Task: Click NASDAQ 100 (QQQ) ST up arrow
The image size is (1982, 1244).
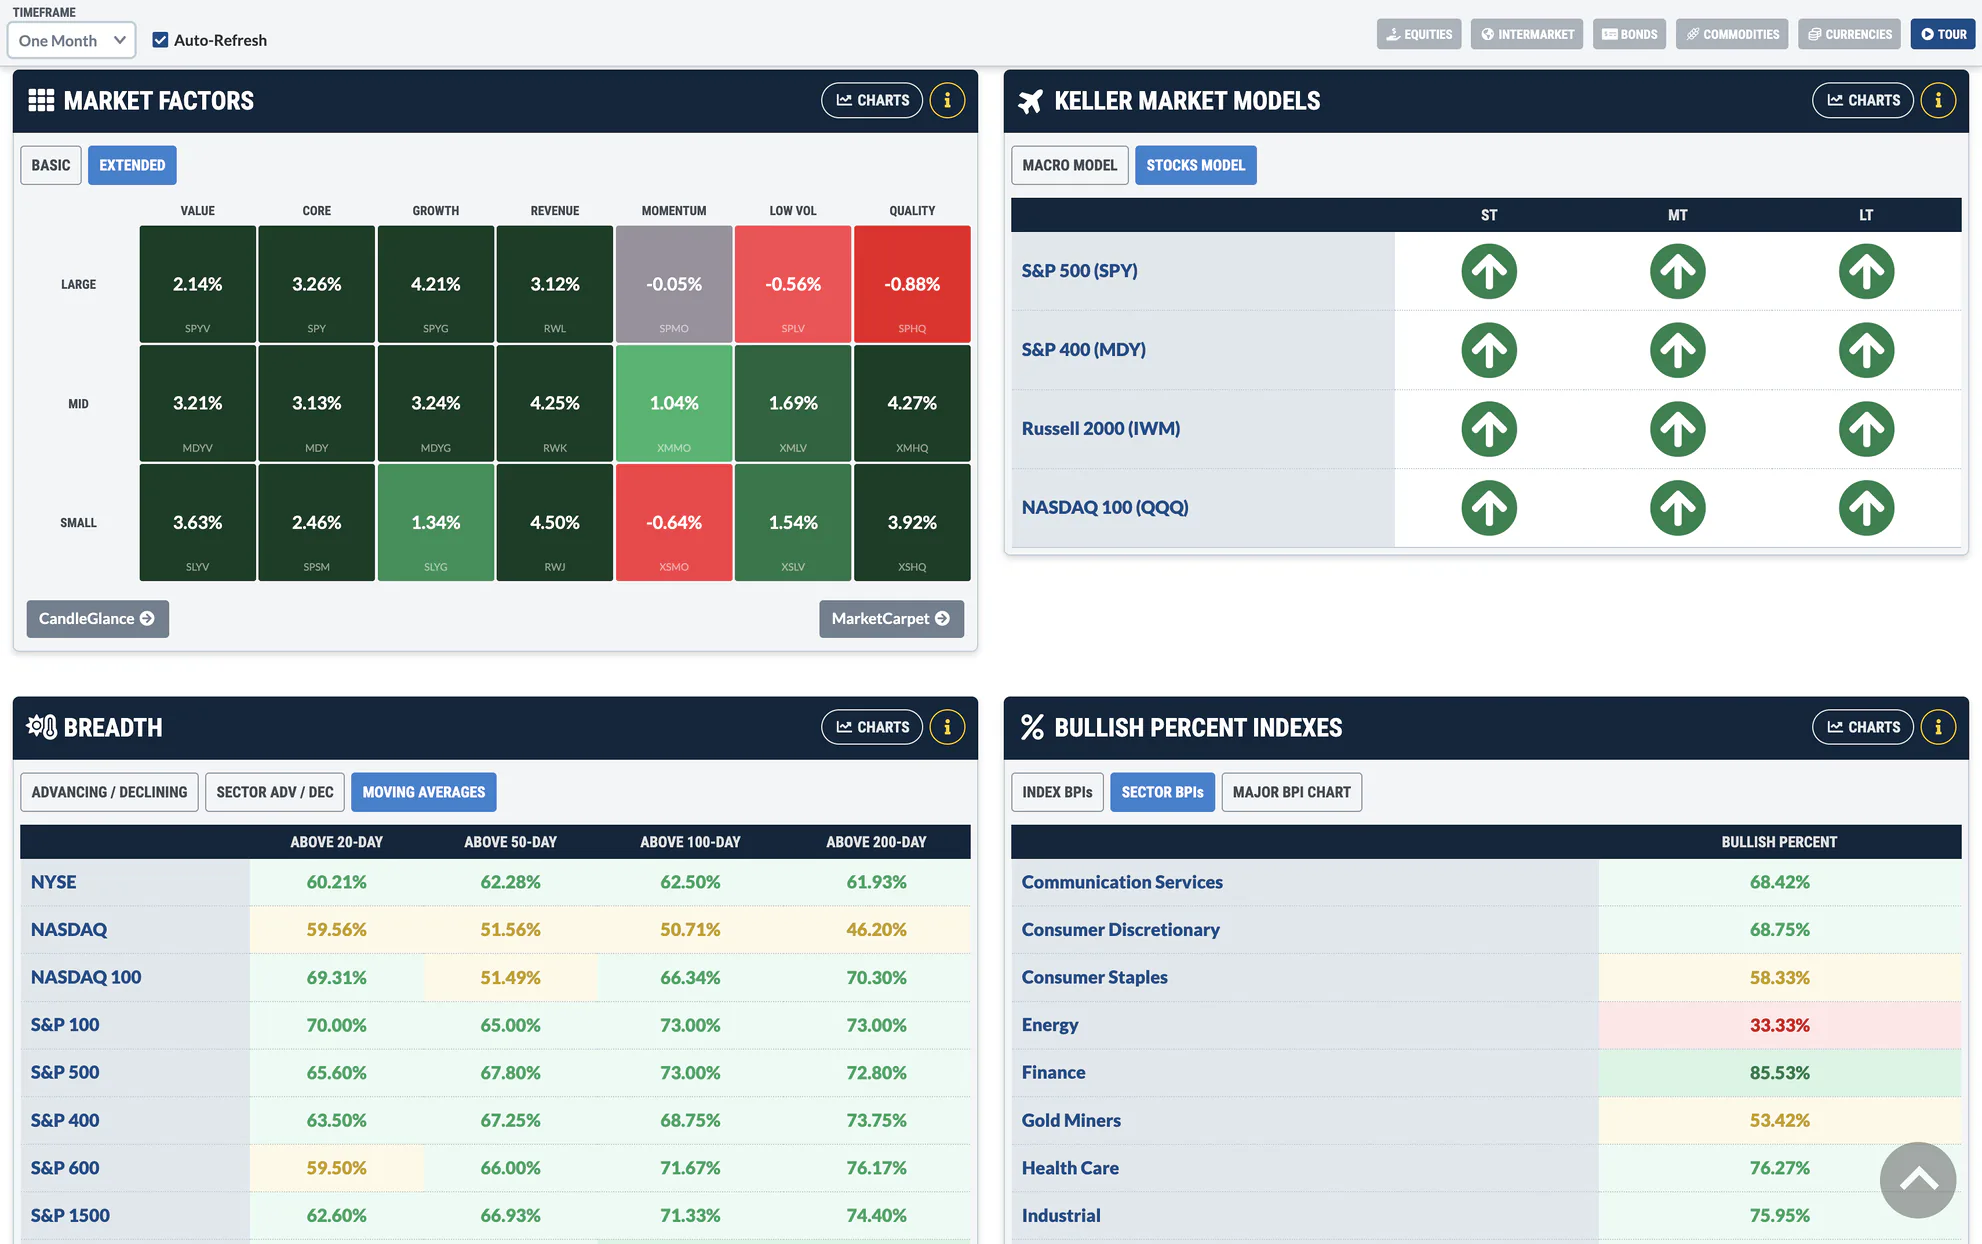Action: 1489,508
